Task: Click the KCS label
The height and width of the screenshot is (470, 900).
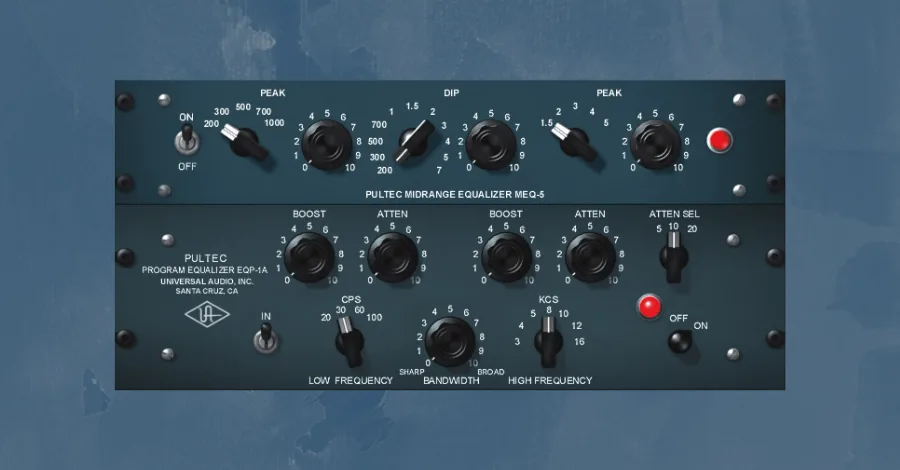Action: click(x=548, y=300)
